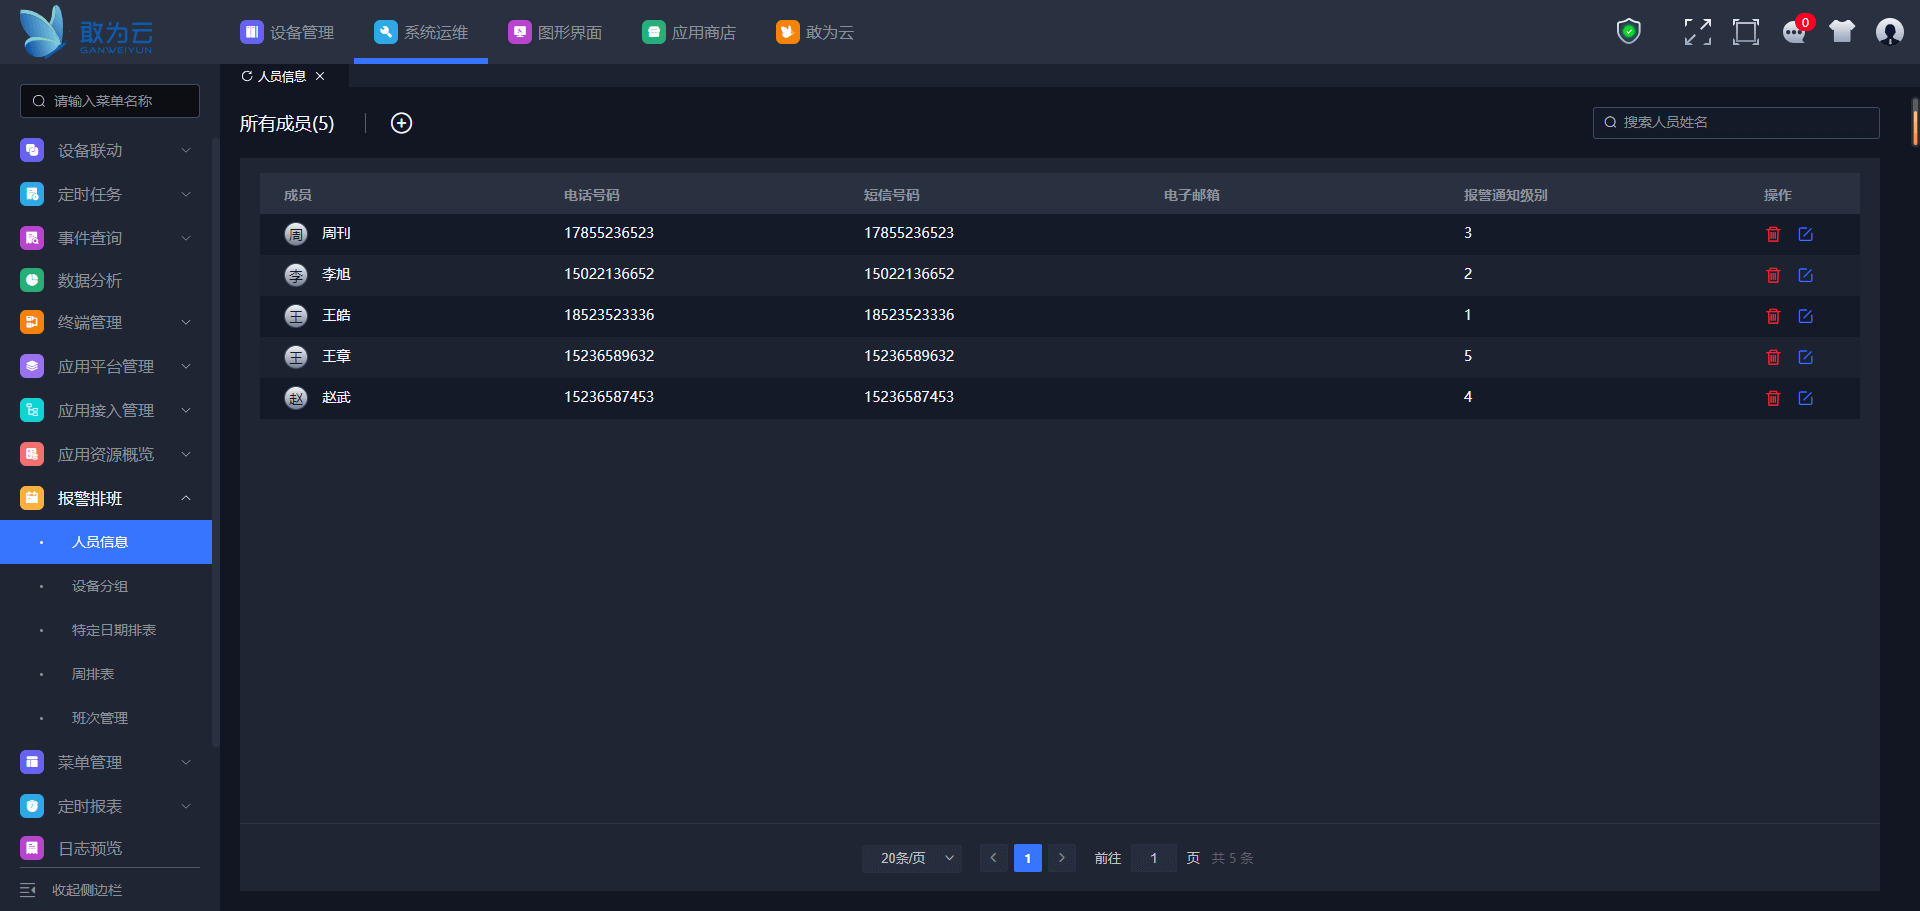
Task: Go to page 1 pagination button
Action: coord(1027,858)
